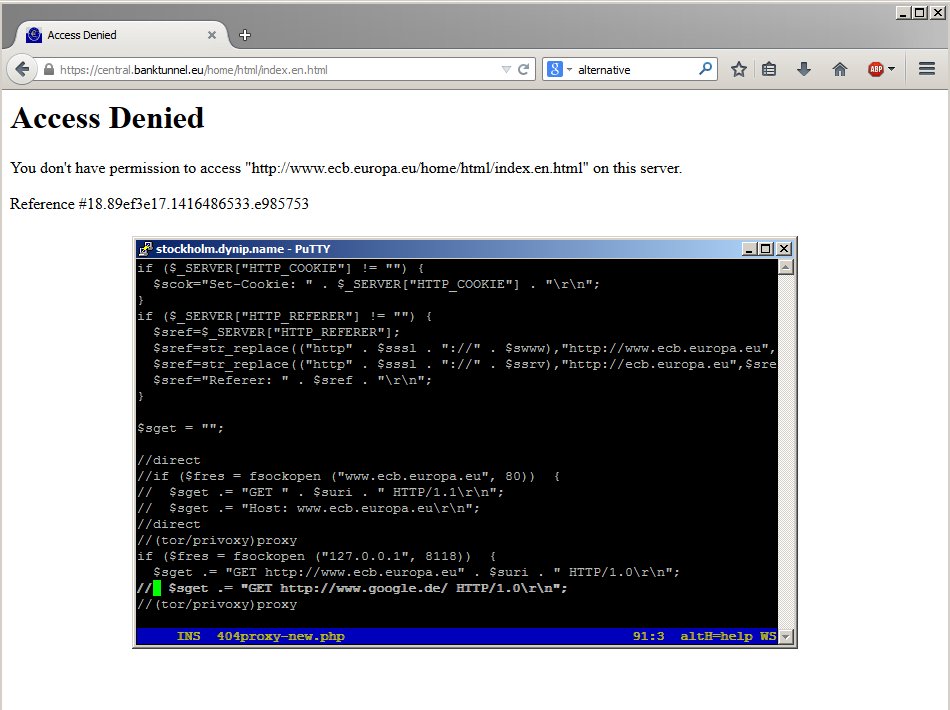Maximize the Firefox browser window
The width and height of the screenshot is (950, 710).
click(x=919, y=13)
